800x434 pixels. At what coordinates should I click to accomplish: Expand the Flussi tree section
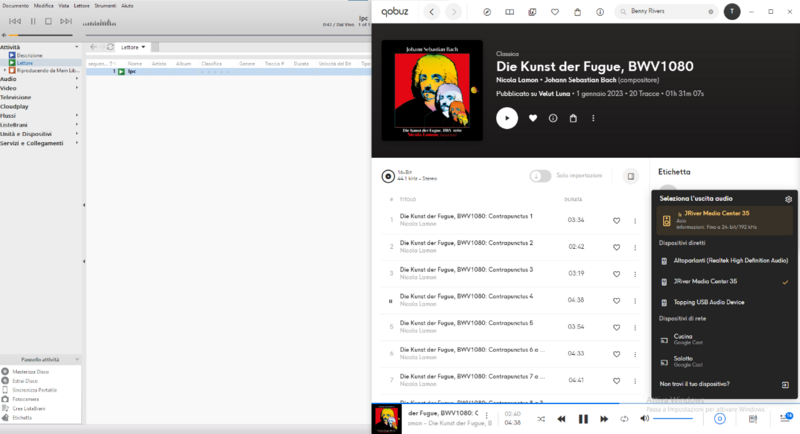coord(77,115)
